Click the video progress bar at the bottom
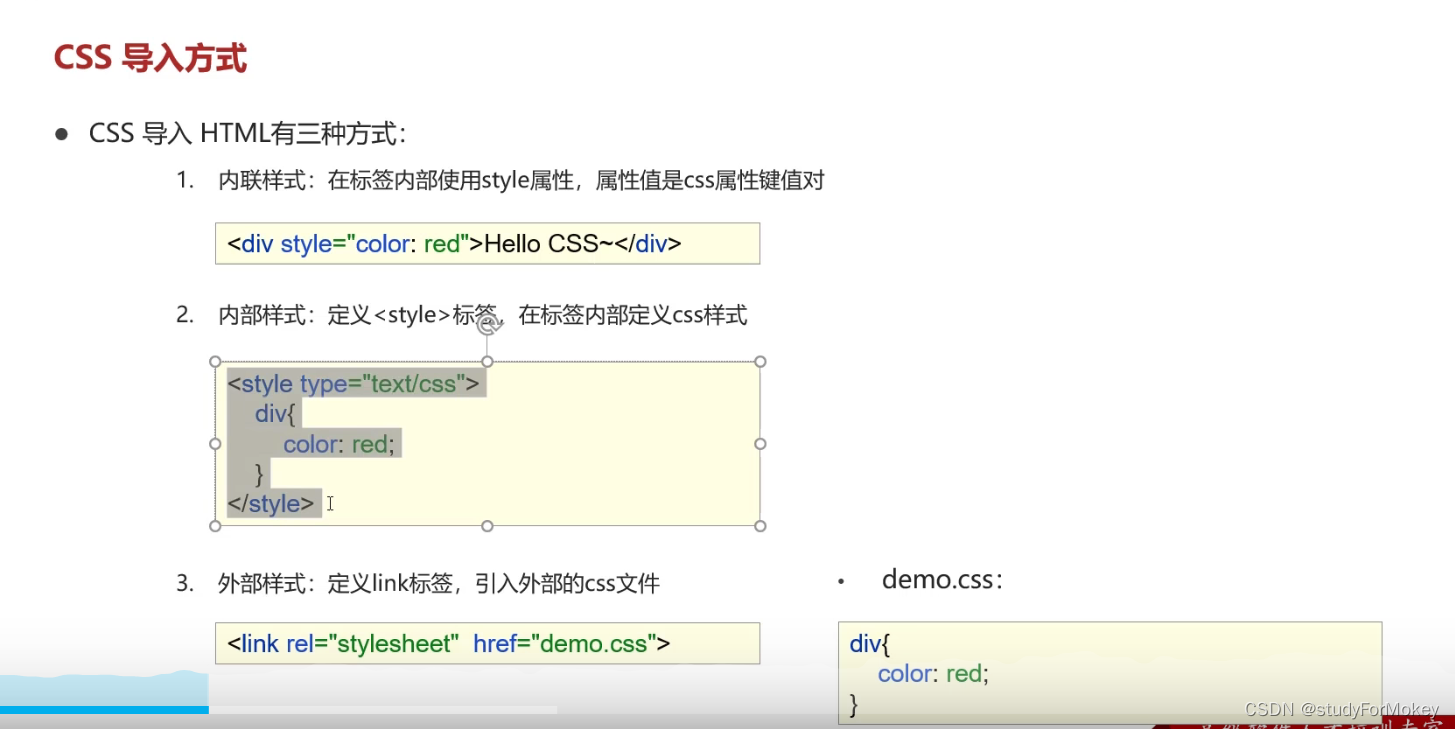 (278, 710)
